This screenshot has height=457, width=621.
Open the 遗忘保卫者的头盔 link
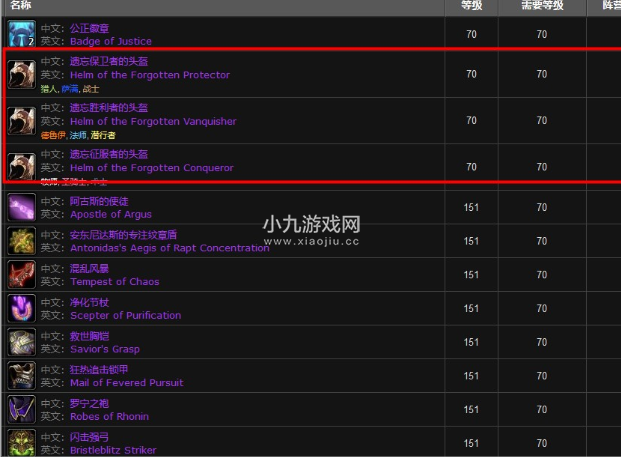(109, 61)
